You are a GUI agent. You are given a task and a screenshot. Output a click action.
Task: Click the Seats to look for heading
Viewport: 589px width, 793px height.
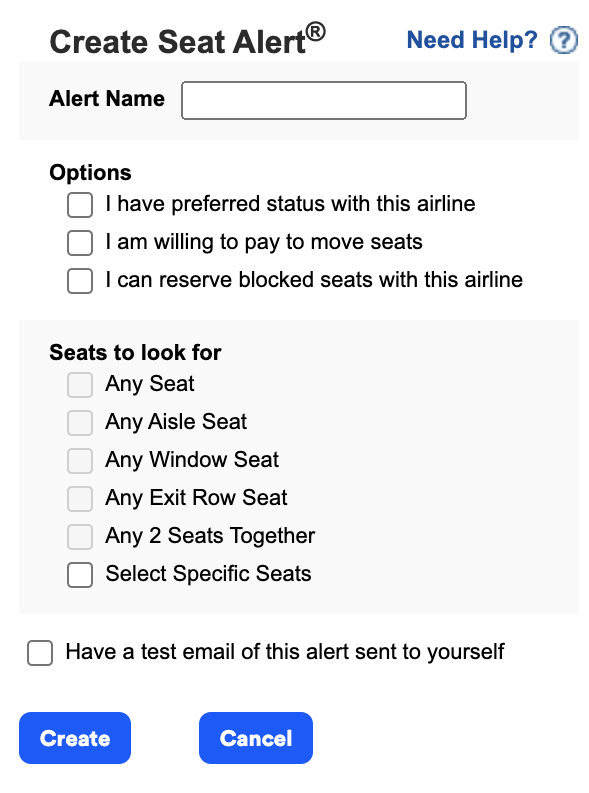135,353
